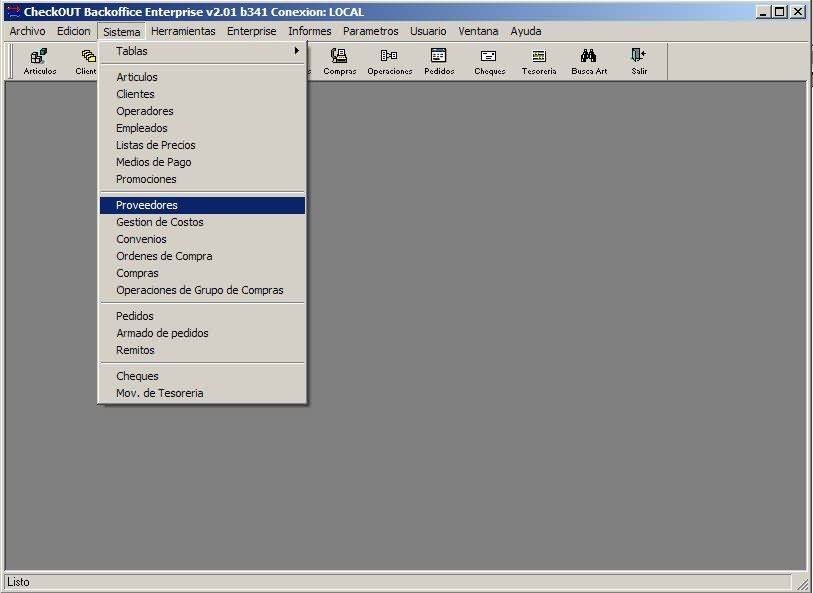
Task: Click the Busca Art binoculars icon
Action: tap(588, 62)
